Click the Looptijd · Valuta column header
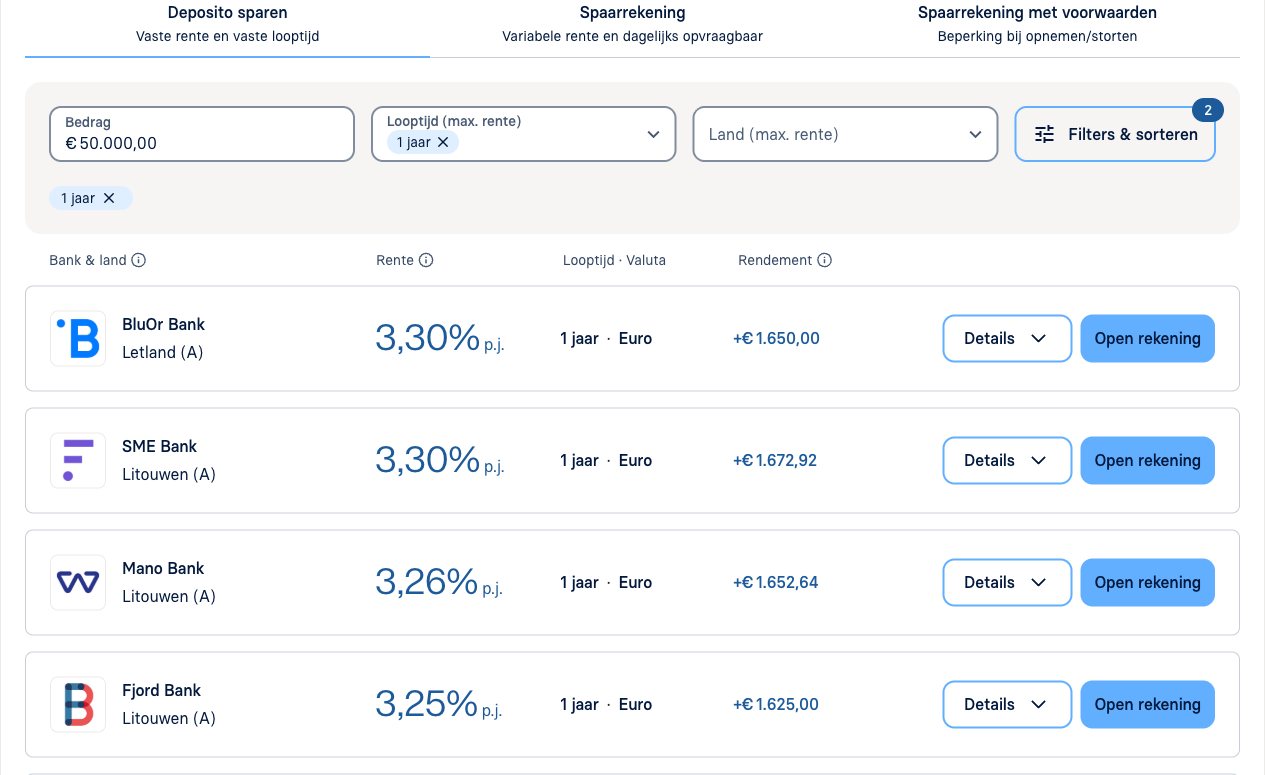 click(614, 260)
